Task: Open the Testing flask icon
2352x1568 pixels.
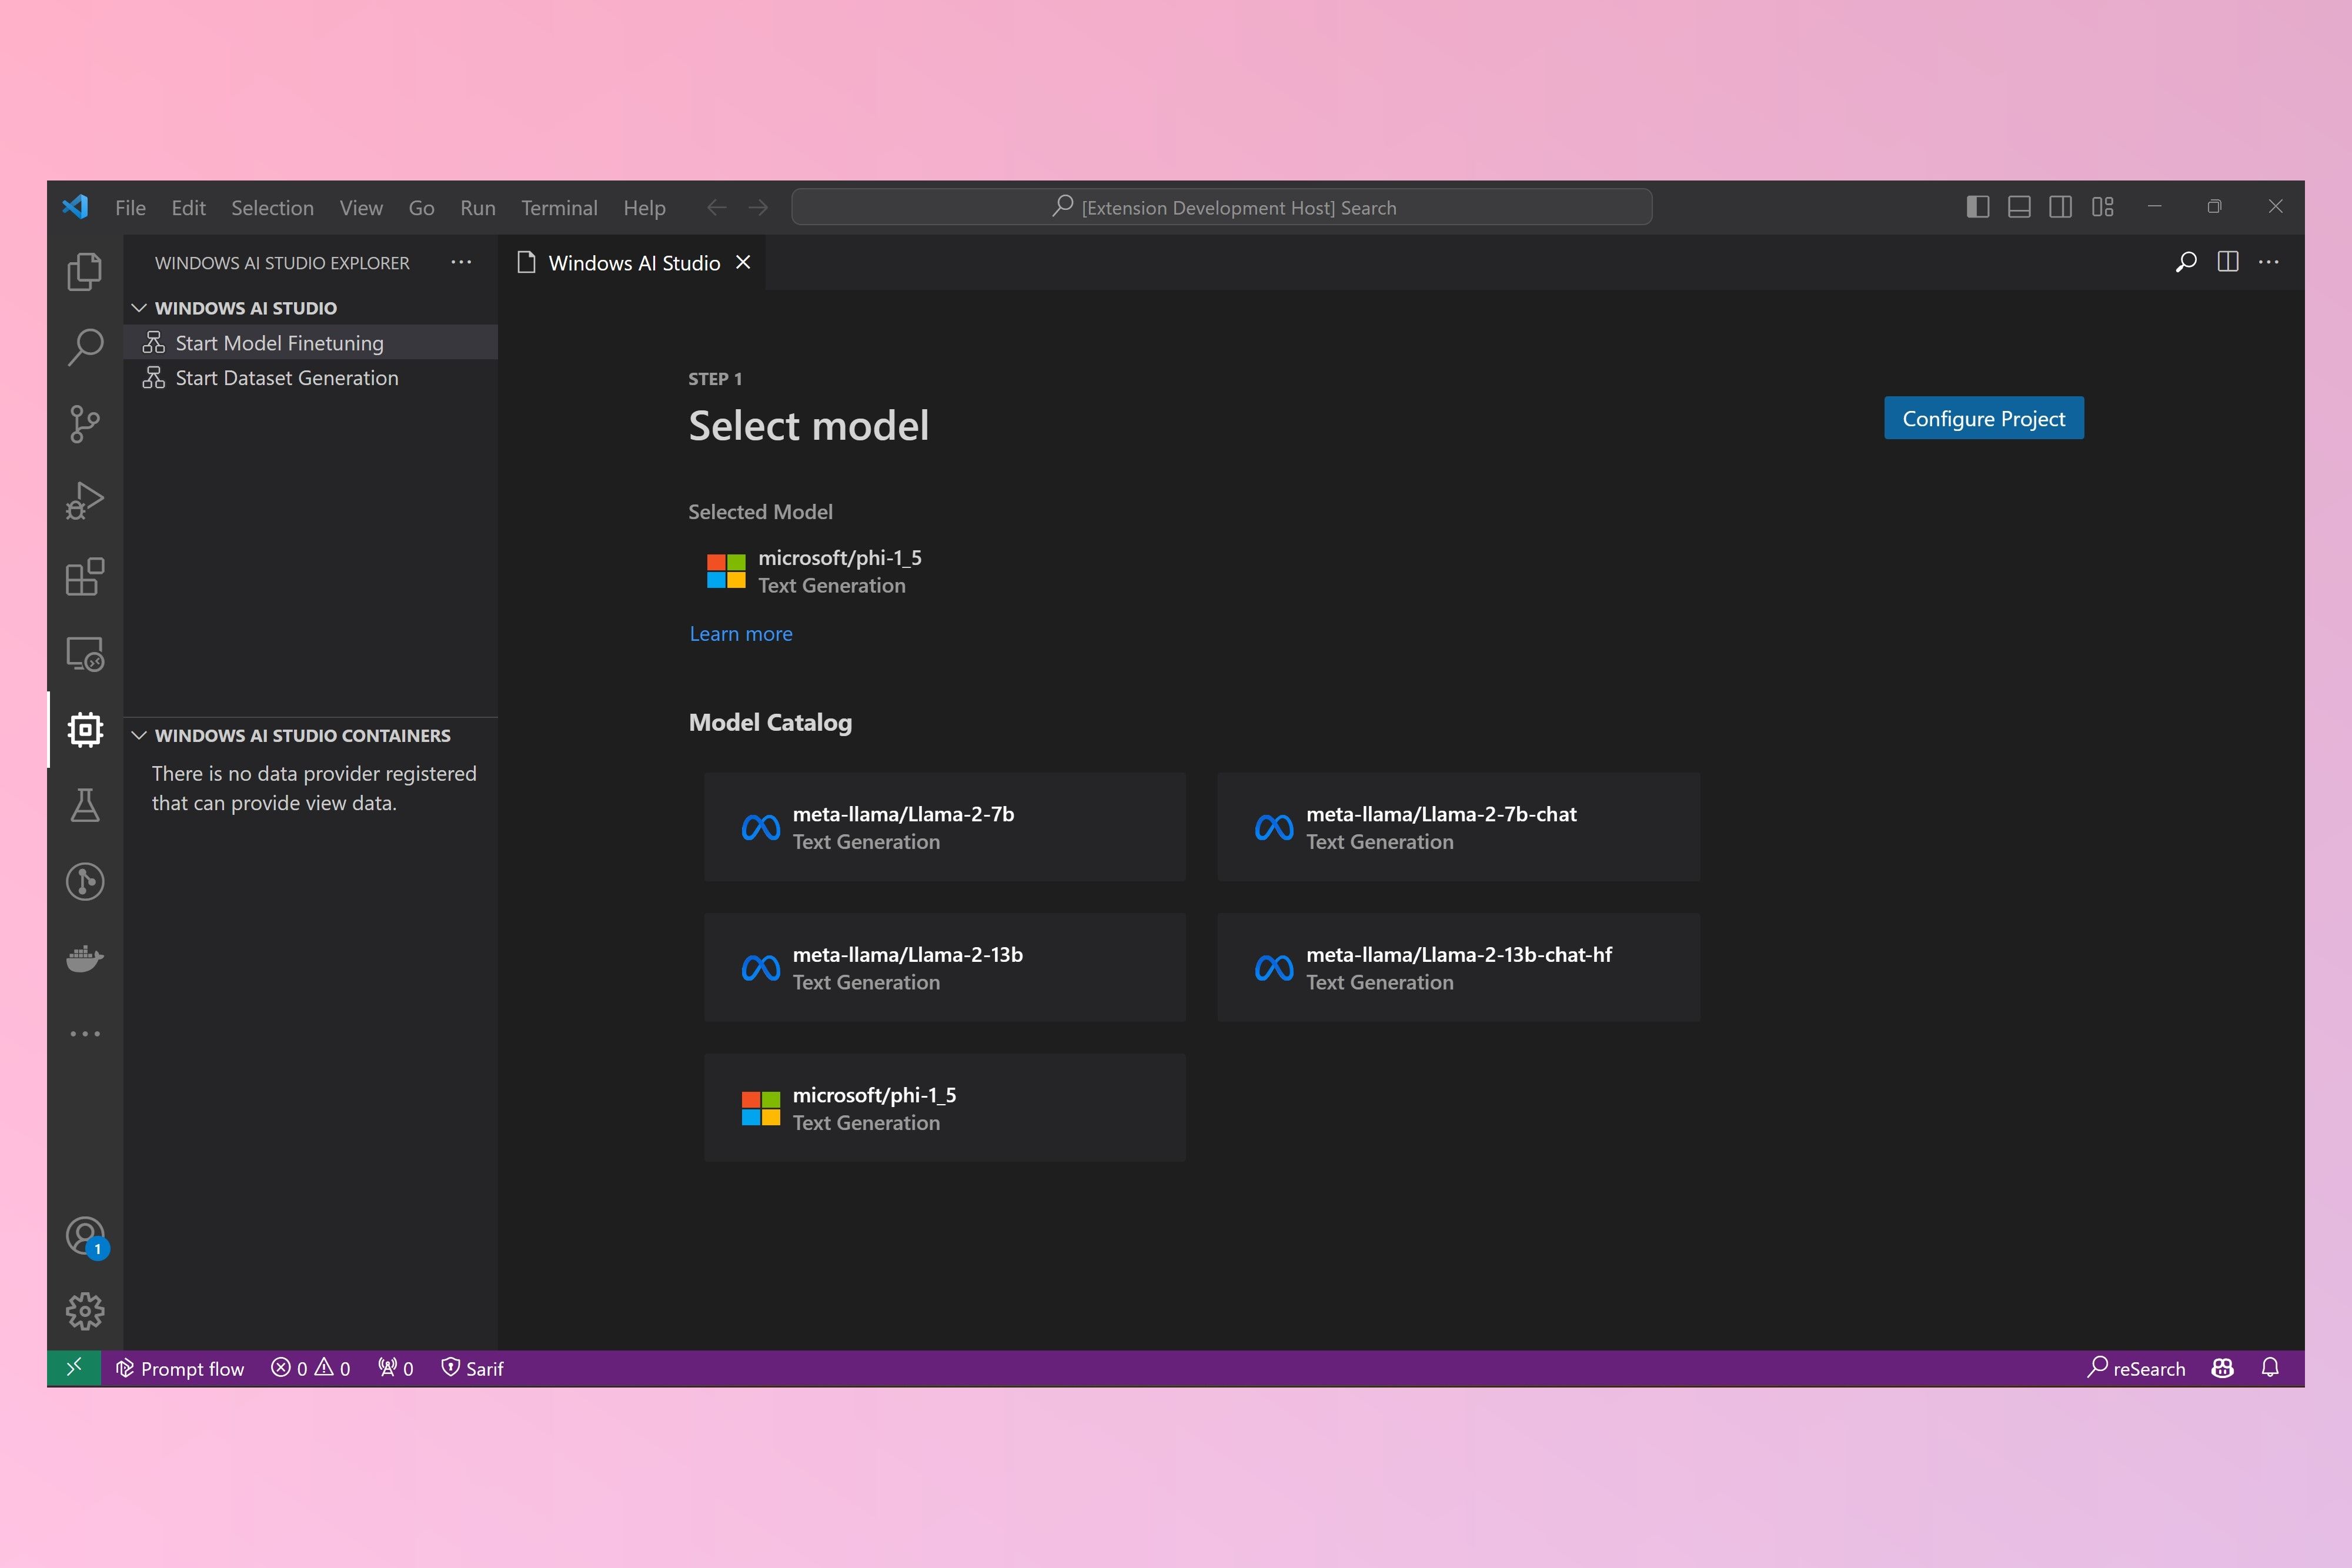Action: coord(85,805)
